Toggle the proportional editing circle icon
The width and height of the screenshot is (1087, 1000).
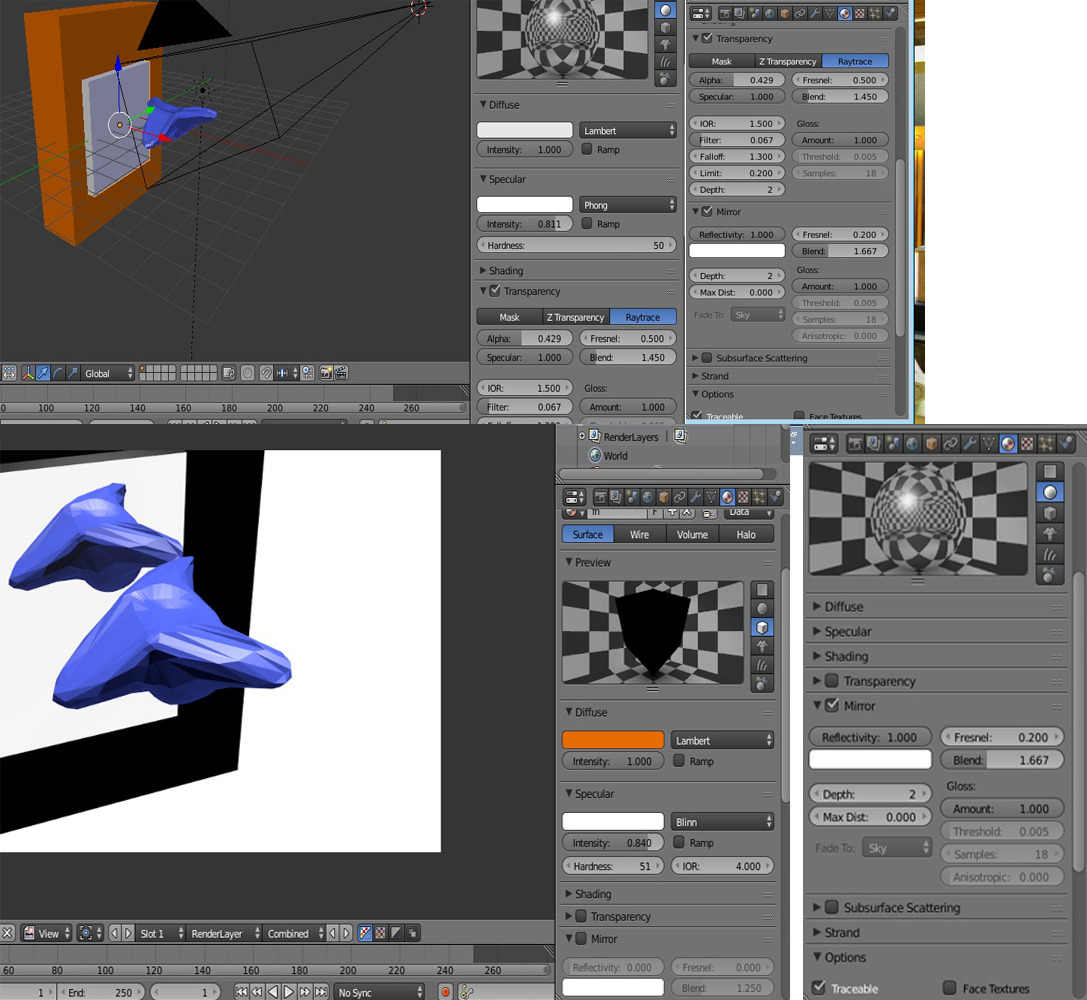point(247,373)
